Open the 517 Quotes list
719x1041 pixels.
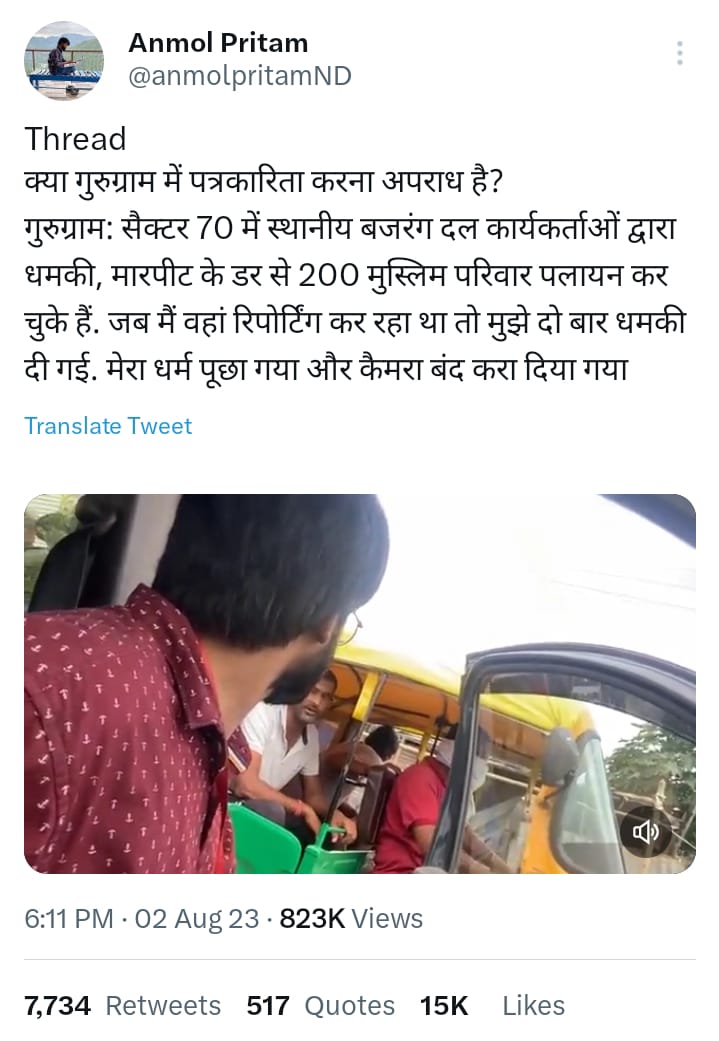pos(321,1006)
